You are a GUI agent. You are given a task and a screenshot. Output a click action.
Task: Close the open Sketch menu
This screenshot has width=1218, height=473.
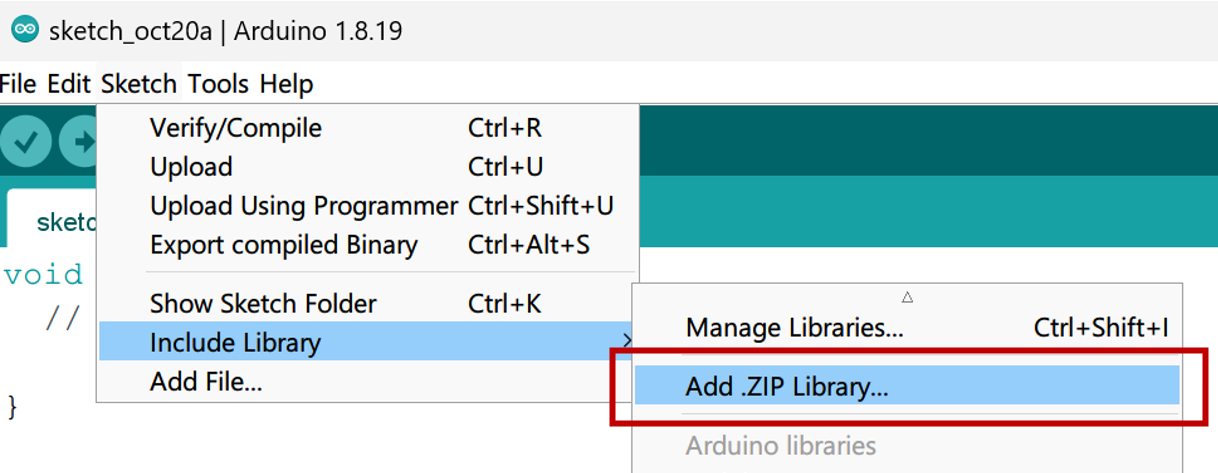pos(138,84)
